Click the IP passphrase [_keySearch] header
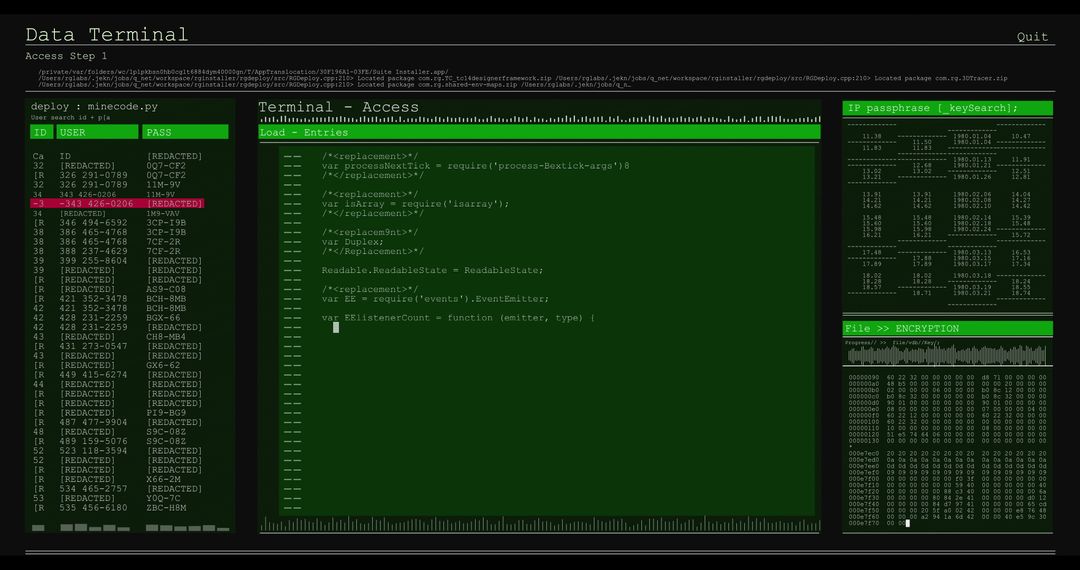Screen dimensions: 1080x570 947,108
